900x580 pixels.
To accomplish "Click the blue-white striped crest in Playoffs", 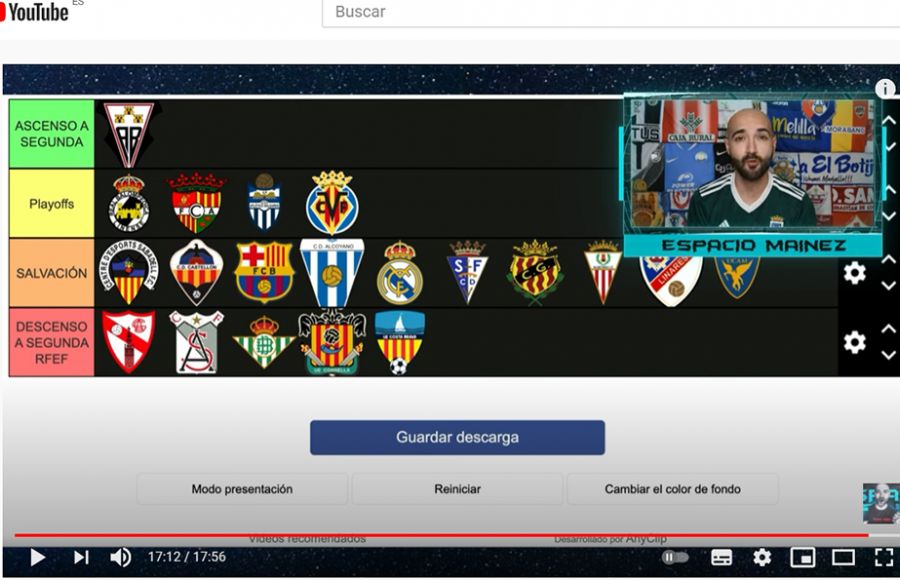I will click(x=264, y=202).
